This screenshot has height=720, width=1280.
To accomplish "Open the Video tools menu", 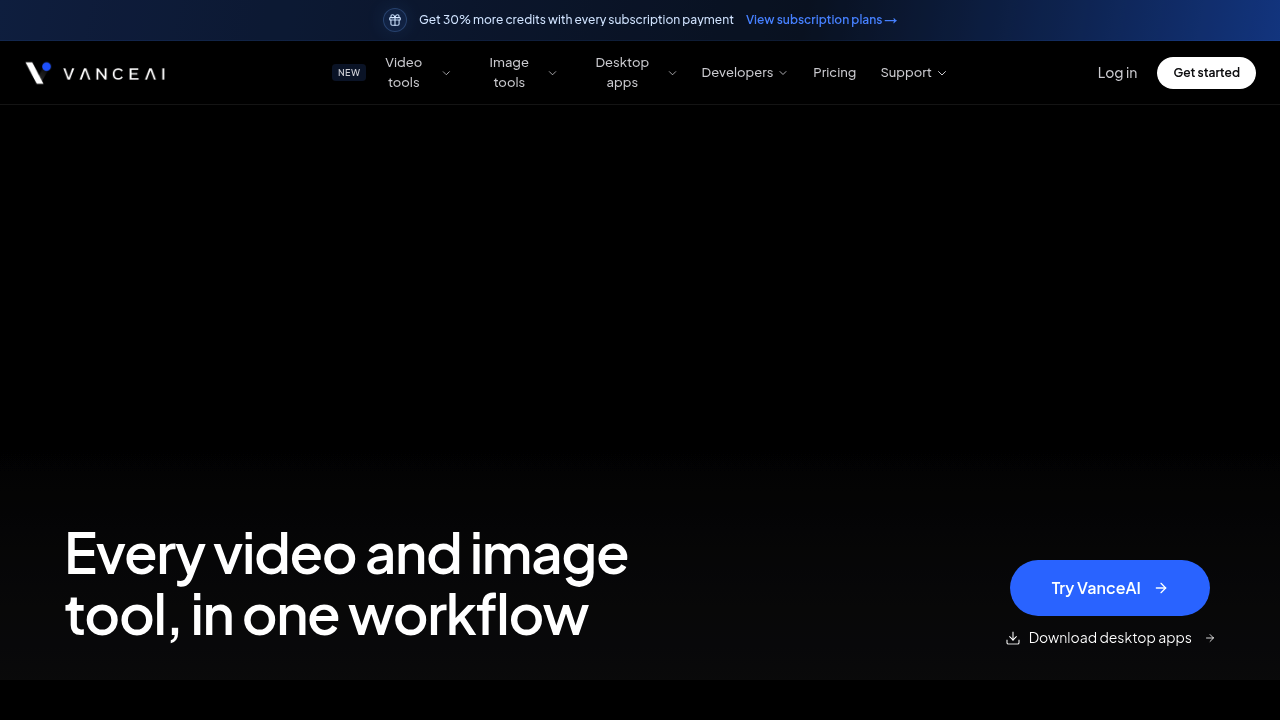I will (x=404, y=73).
